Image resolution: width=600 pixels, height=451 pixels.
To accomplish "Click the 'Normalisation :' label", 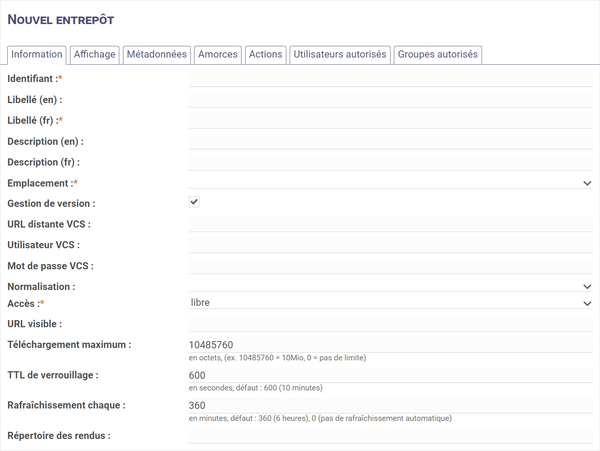I will pos(41,287).
